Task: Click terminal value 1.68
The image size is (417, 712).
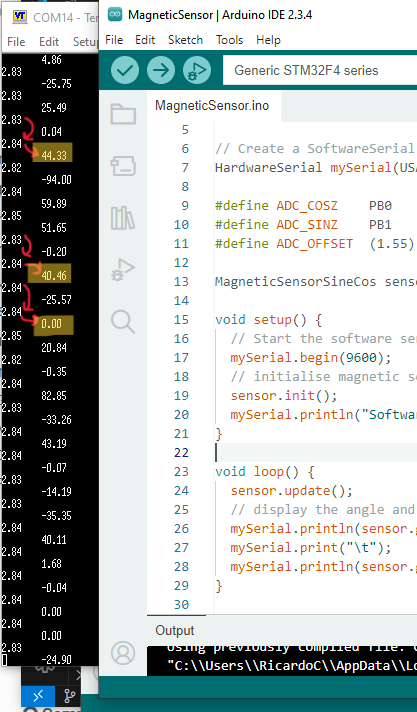Action: [51, 564]
